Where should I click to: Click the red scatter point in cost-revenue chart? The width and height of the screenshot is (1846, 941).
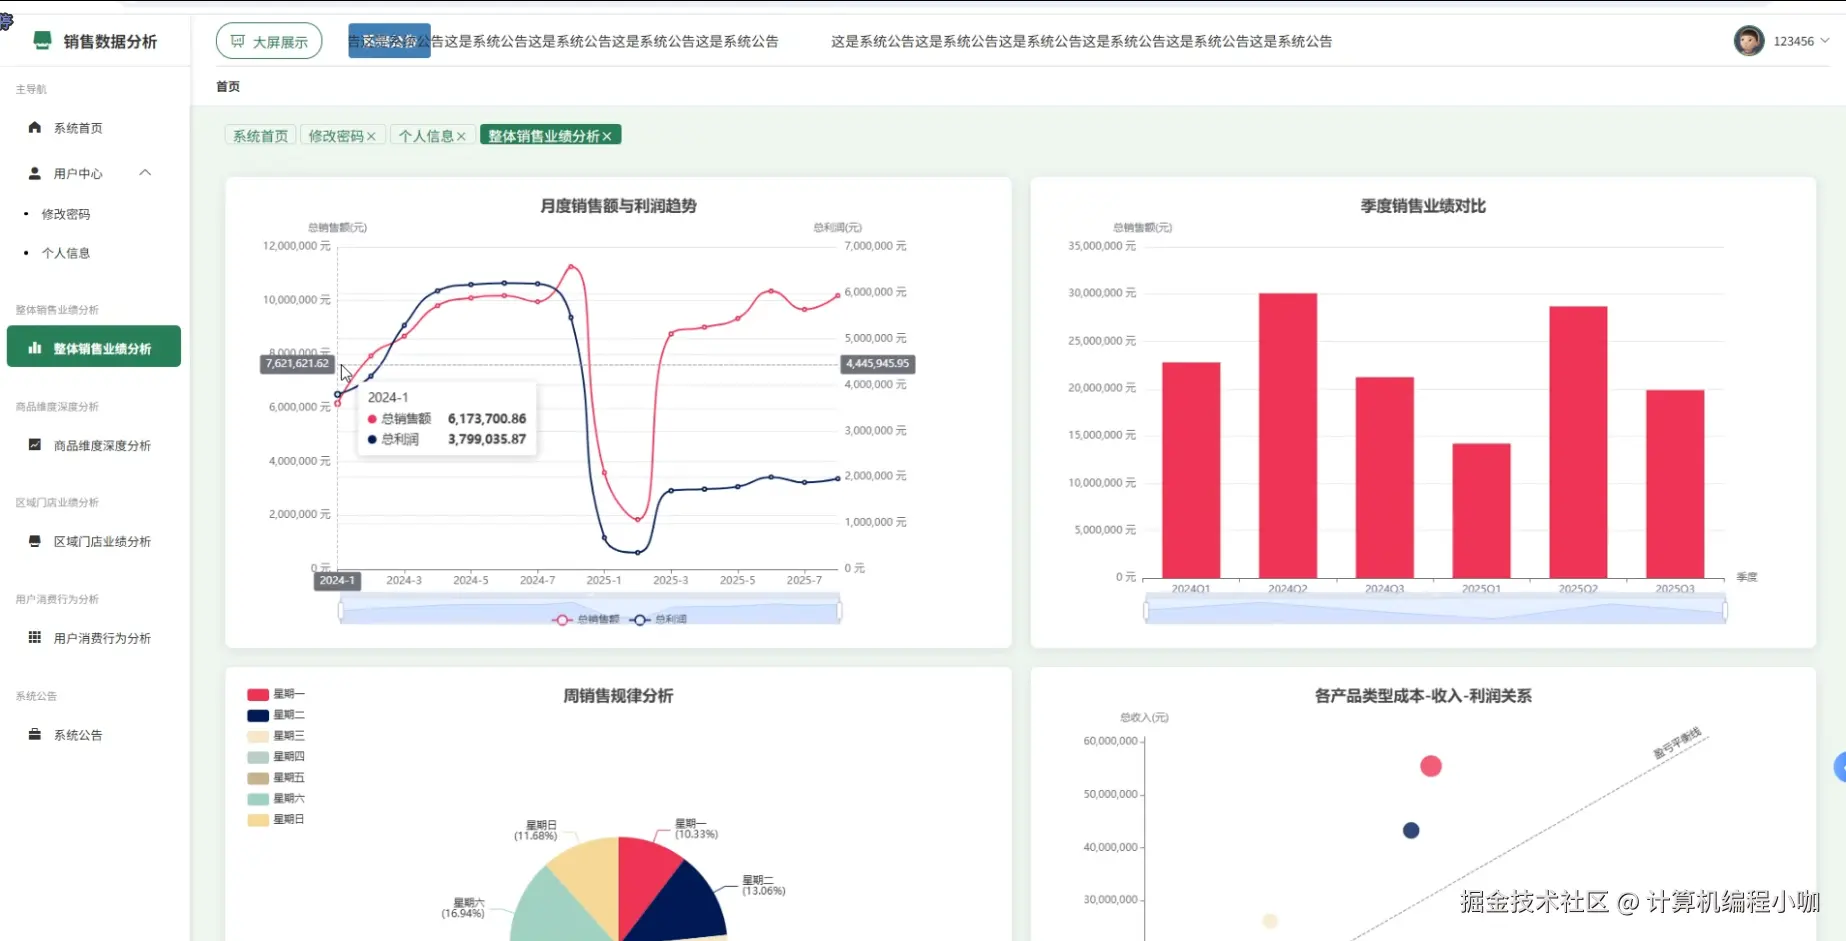(x=1431, y=766)
